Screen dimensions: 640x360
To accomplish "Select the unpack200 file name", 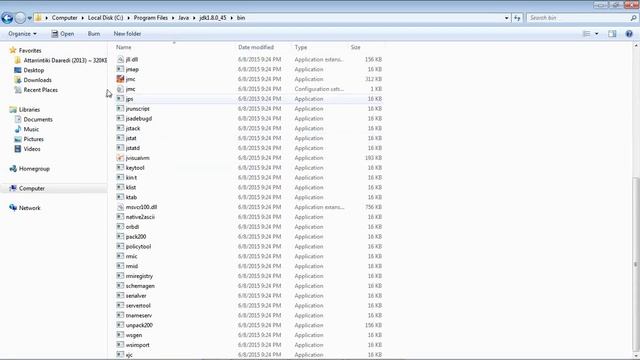I will coord(139,325).
